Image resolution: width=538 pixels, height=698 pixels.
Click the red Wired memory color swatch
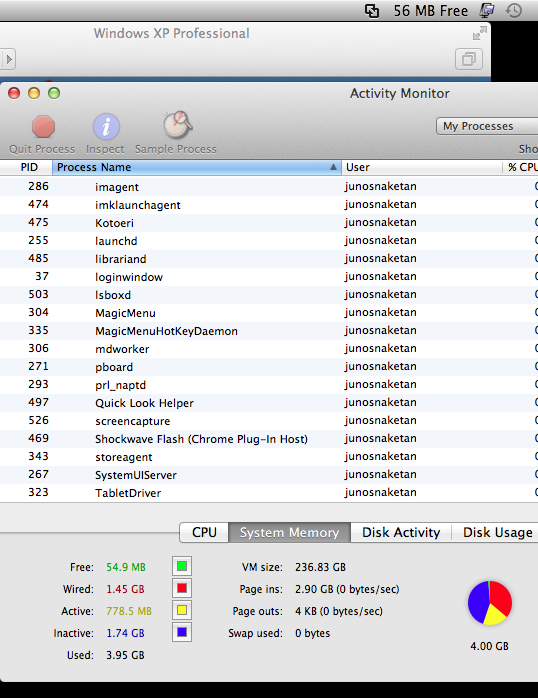point(182,588)
